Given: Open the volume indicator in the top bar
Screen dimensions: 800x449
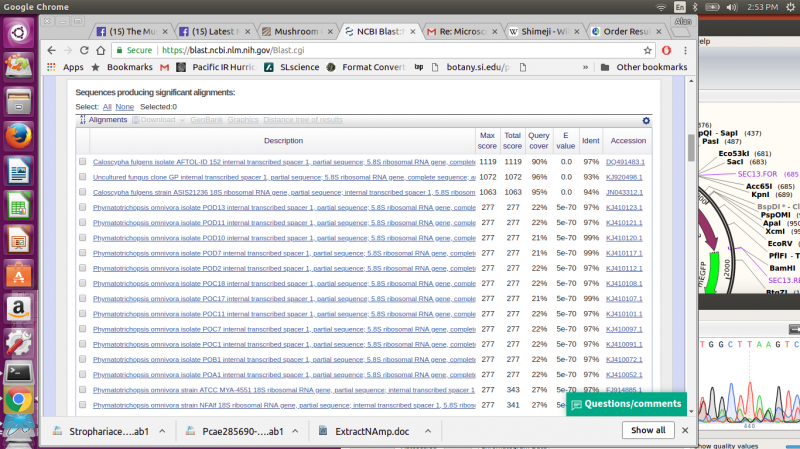Looking at the screenshot, I should point(732,7).
